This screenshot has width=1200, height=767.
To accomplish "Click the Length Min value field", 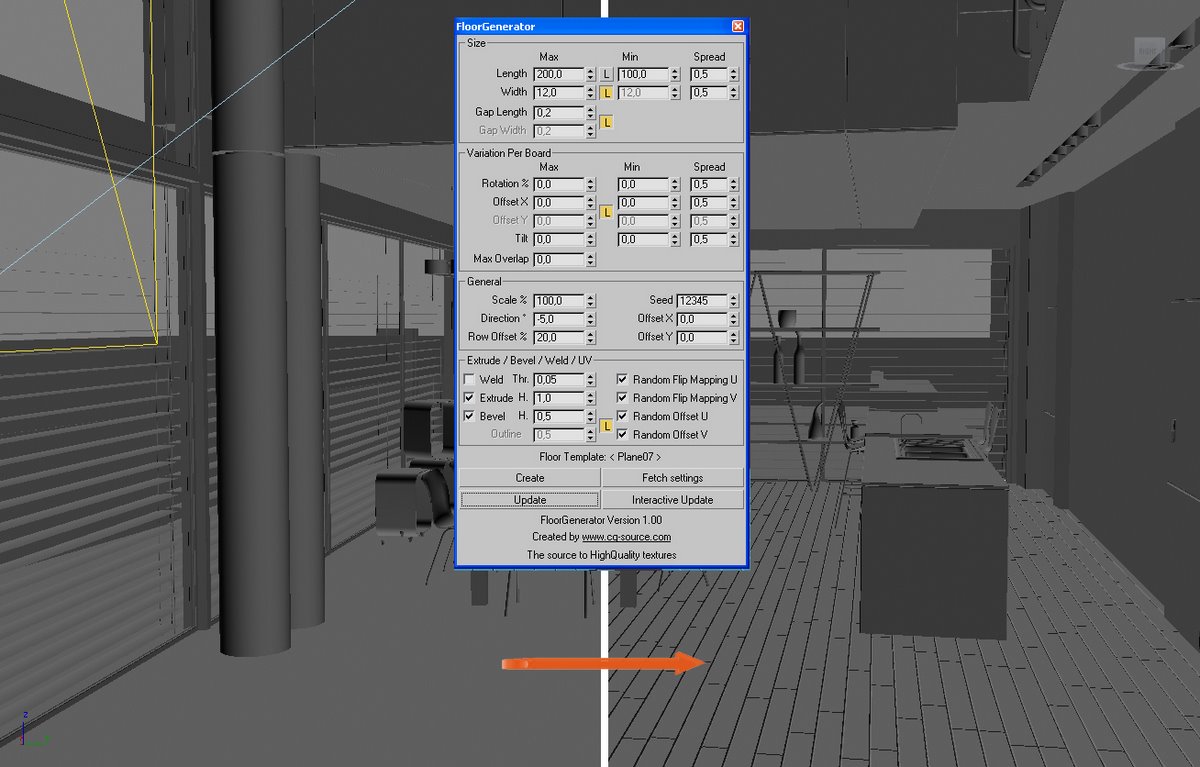I will (x=643, y=74).
